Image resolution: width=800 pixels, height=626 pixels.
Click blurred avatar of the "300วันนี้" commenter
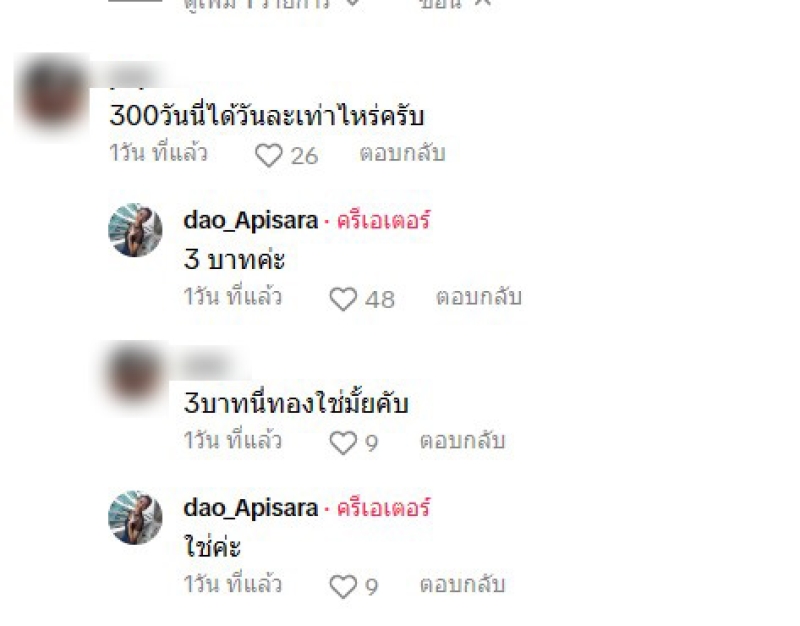[54, 96]
